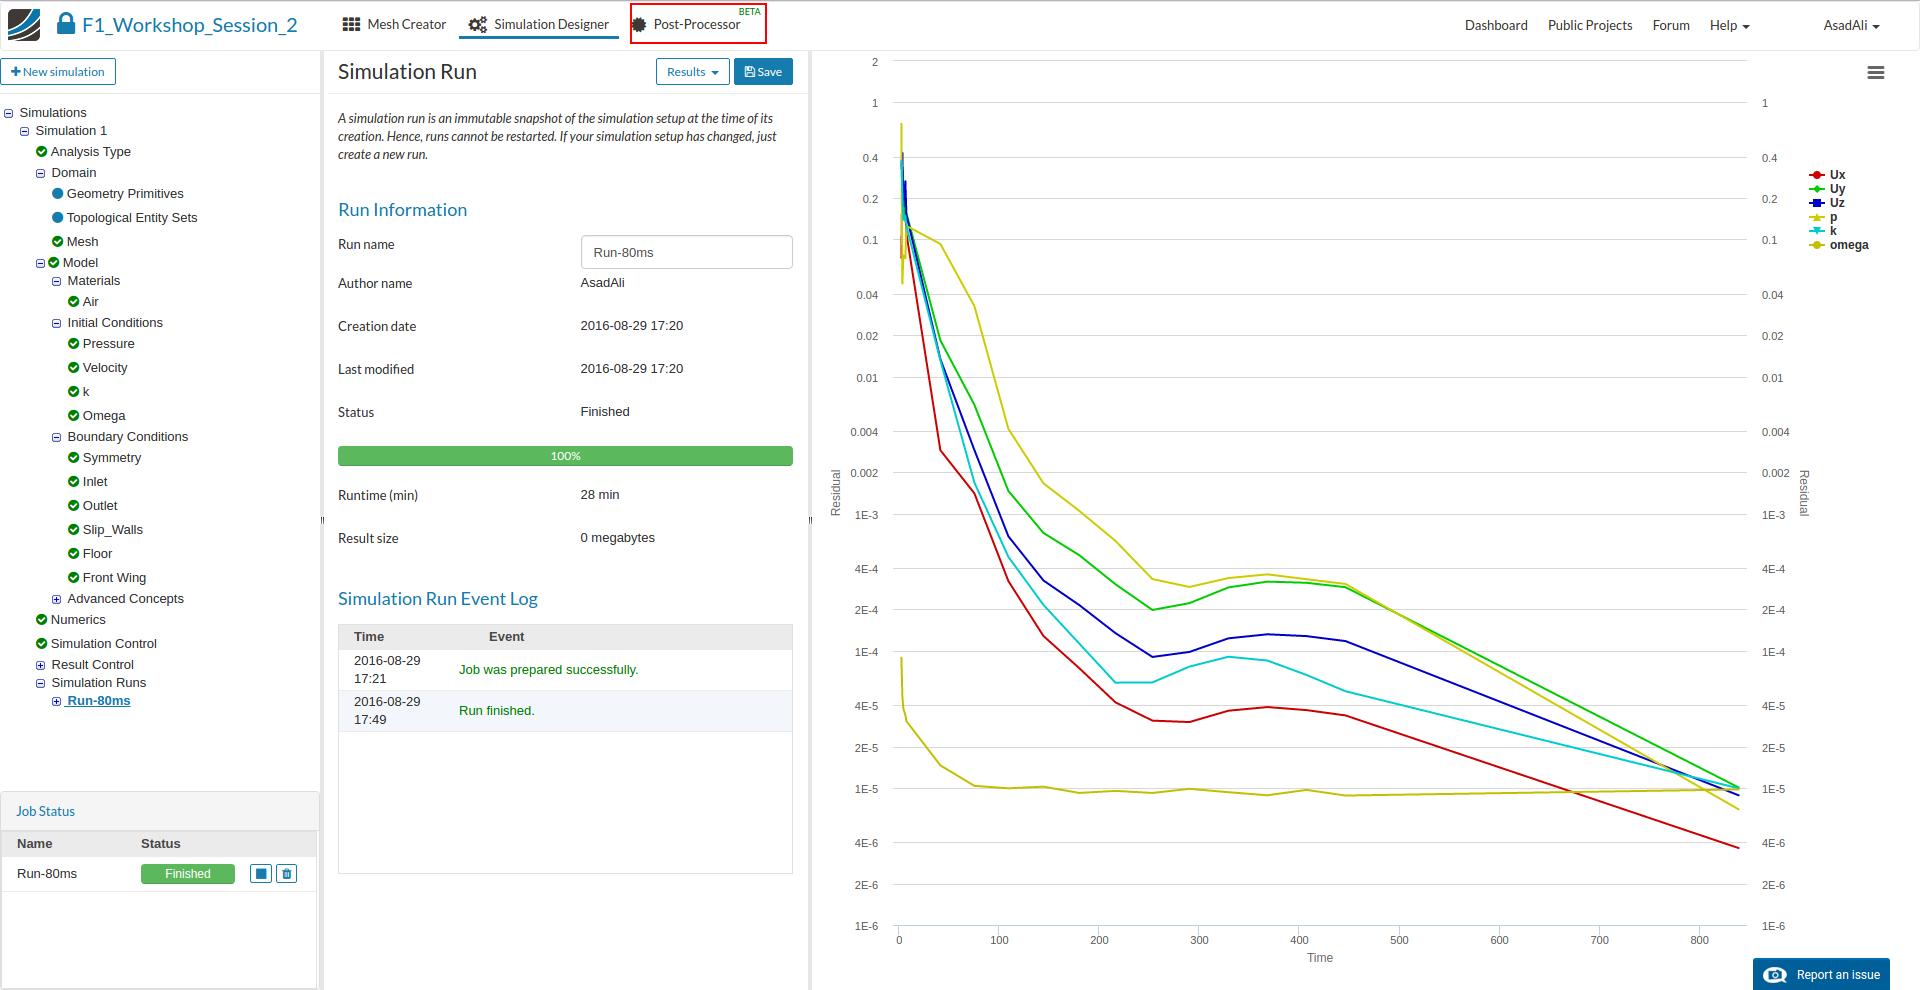This screenshot has height=990, width=1920.
Task: Open the chart hamburger menu
Action: click(x=1875, y=73)
